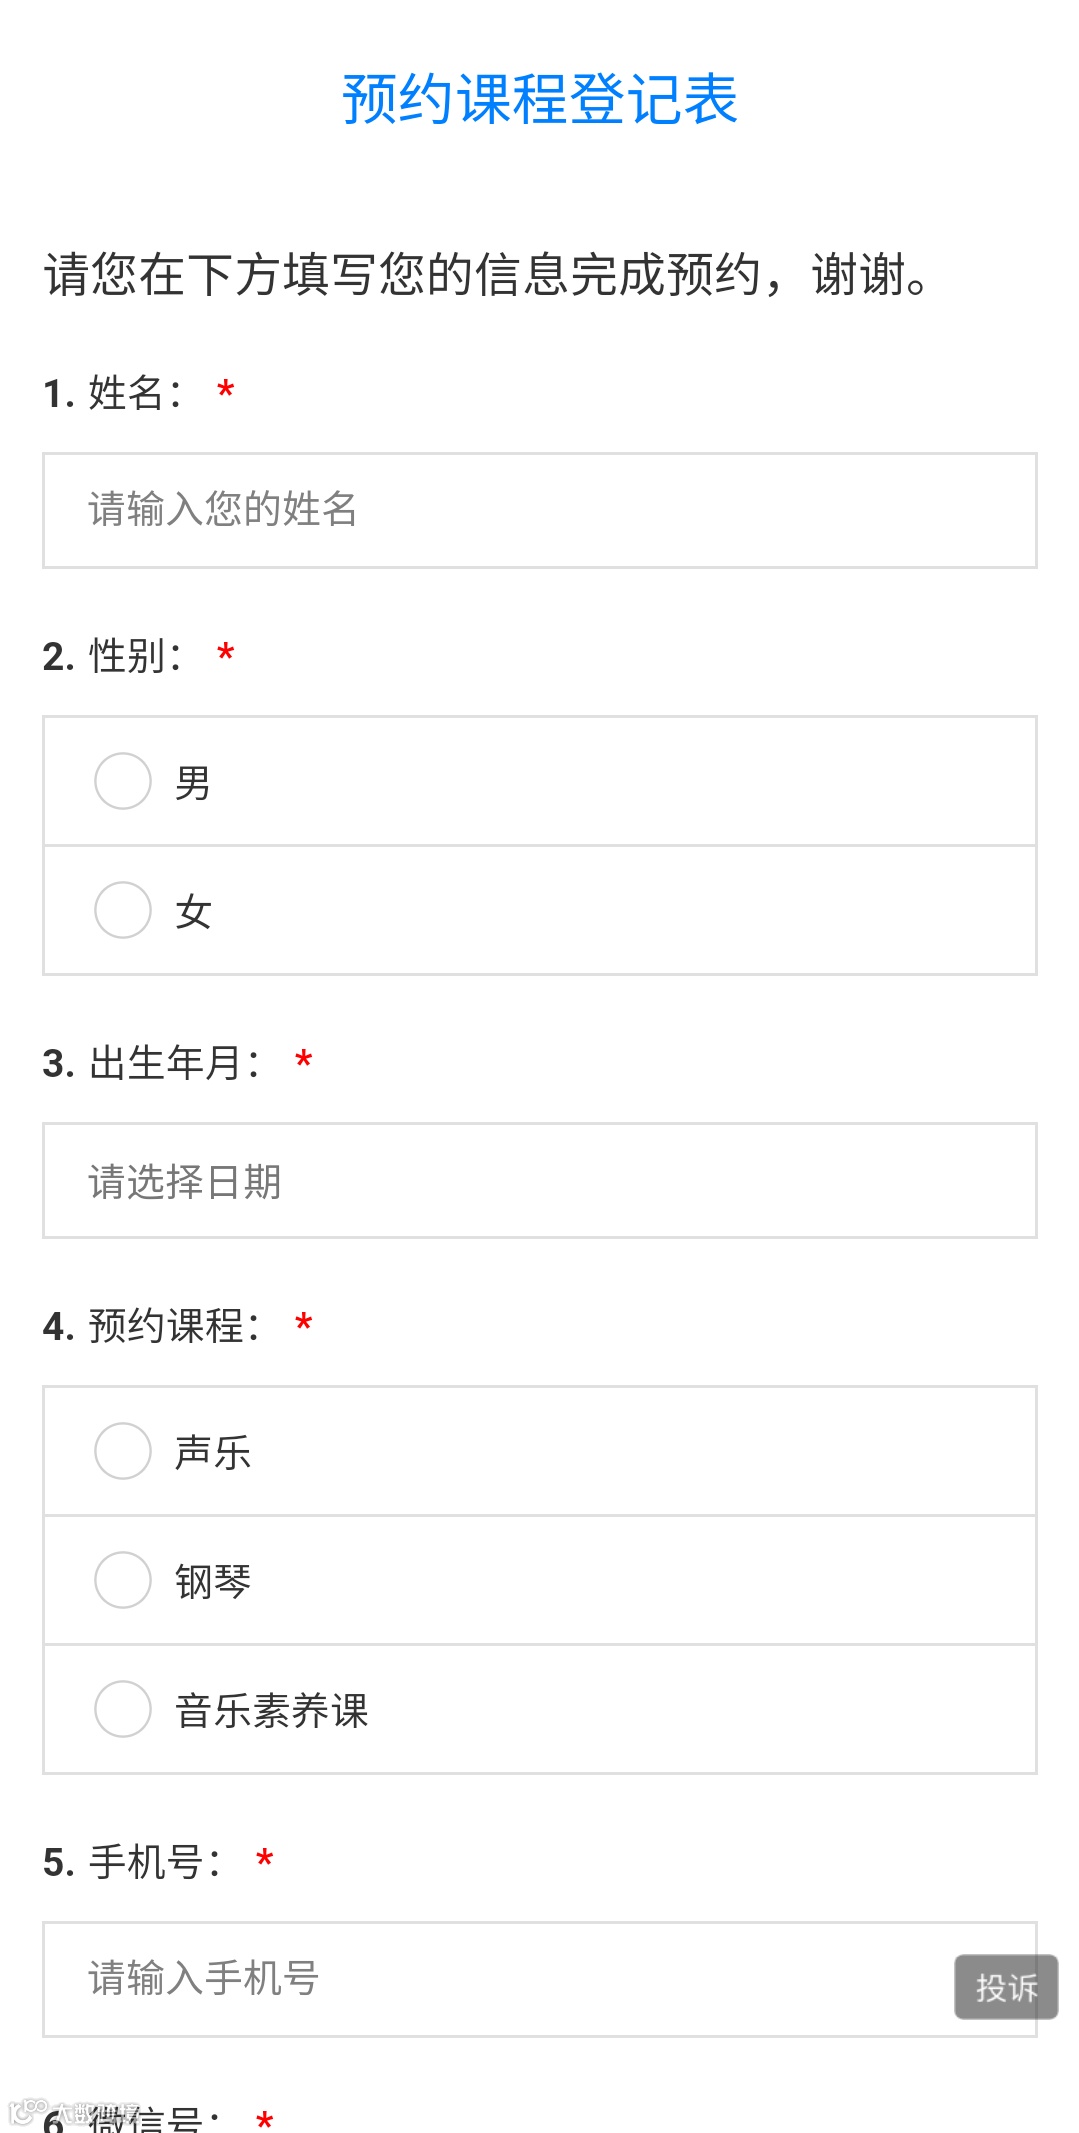The width and height of the screenshot is (1079, 2133).
Task: Click the red asterisk beside 预约课程
Action: [x=304, y=1324]
